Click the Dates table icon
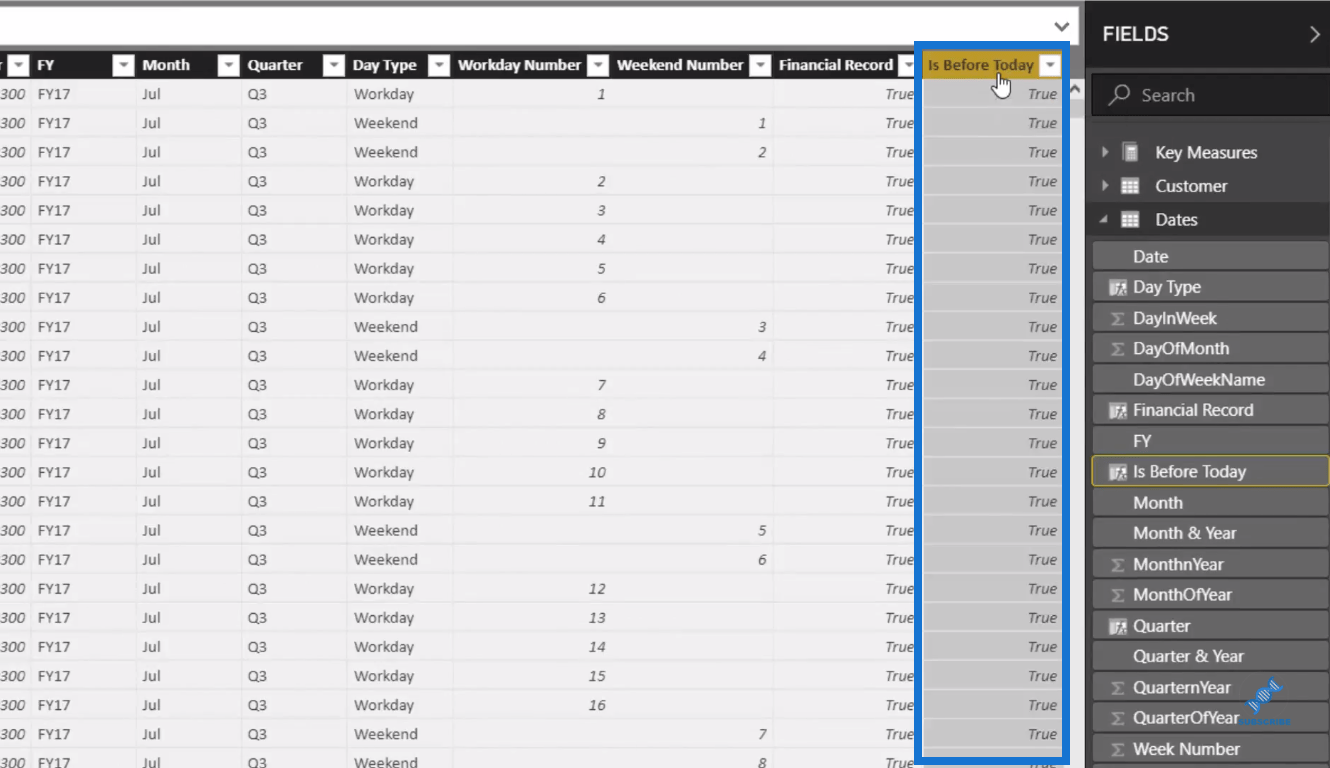Image resolution: width=1330 pixels, height=768 pixels. 1130,220
